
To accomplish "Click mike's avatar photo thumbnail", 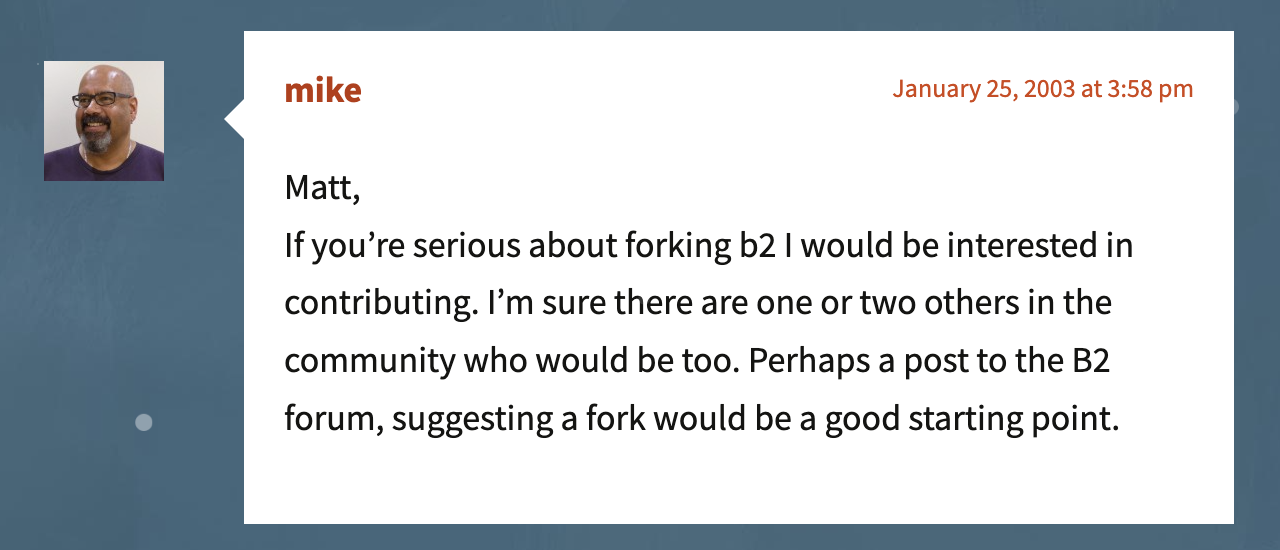I will pyautogui.click(x=104, y=121).
